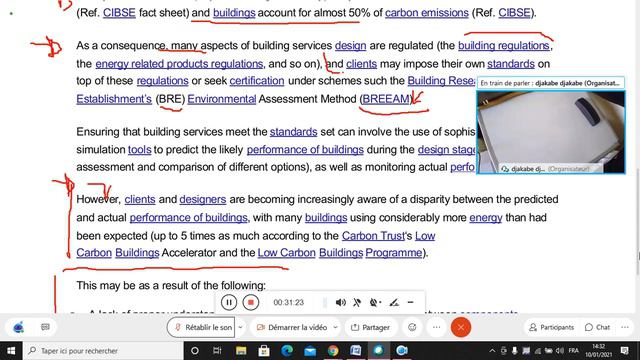Show hidden system tray icons
This screenshot has width=640, height=360.
(492, 351)
